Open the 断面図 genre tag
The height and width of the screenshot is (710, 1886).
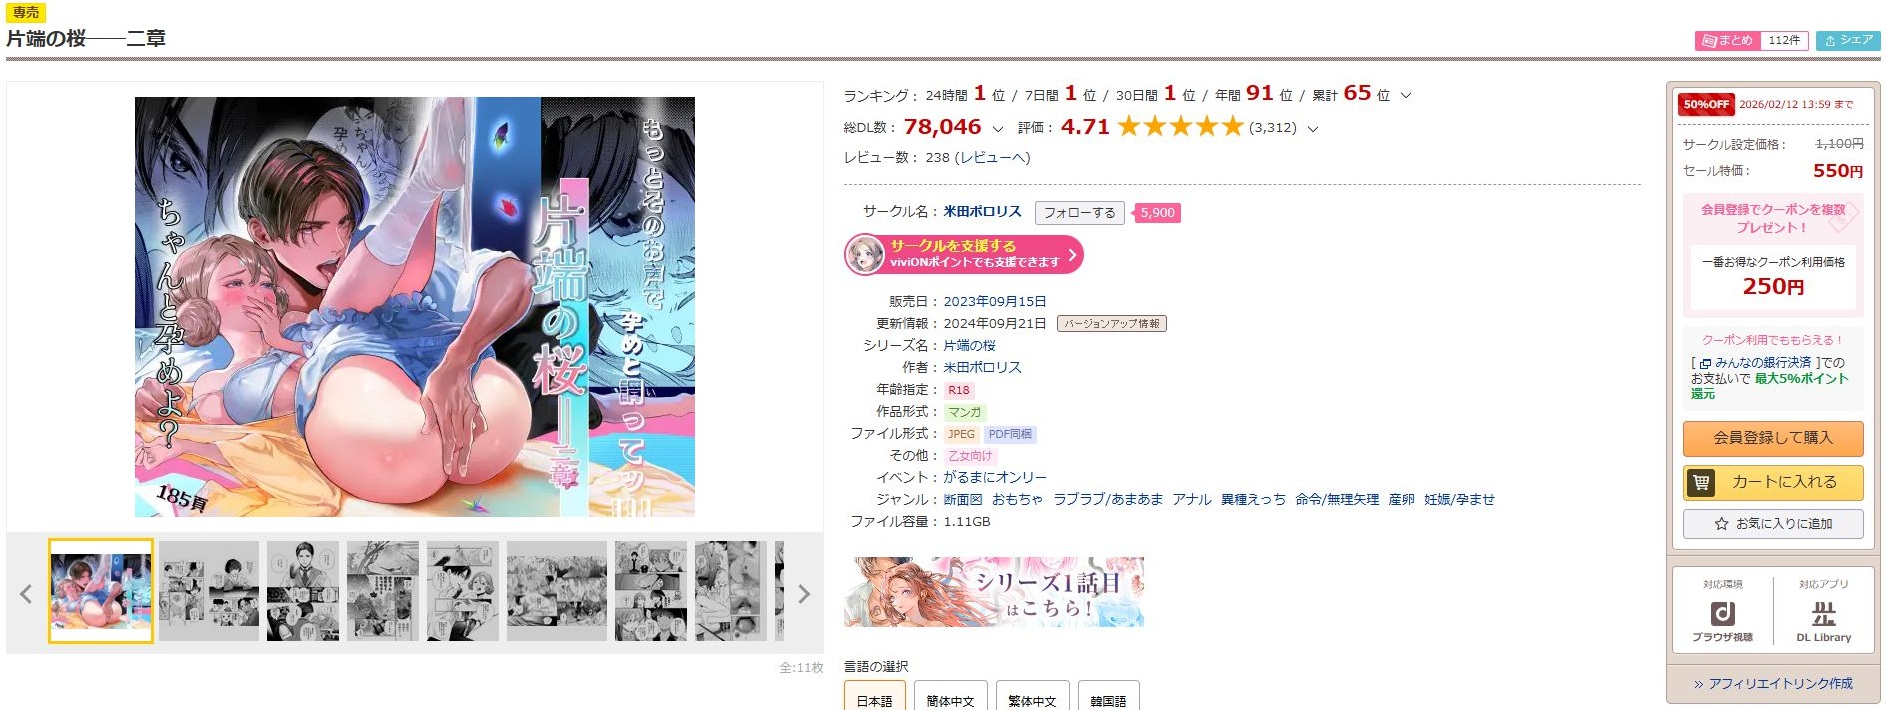[x=963, y=499]
